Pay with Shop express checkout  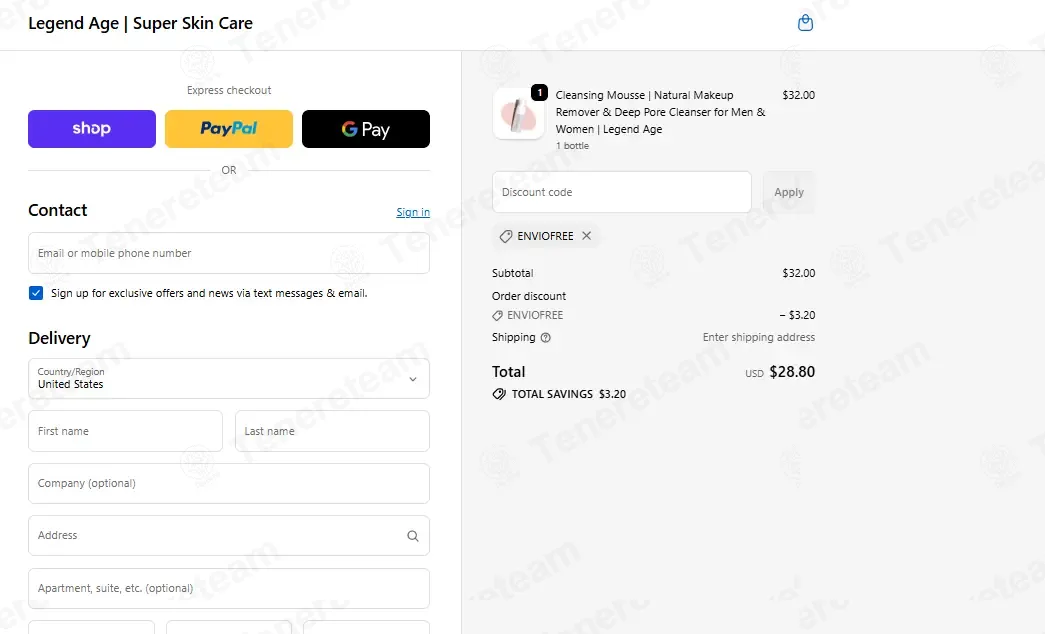point(92,129)
